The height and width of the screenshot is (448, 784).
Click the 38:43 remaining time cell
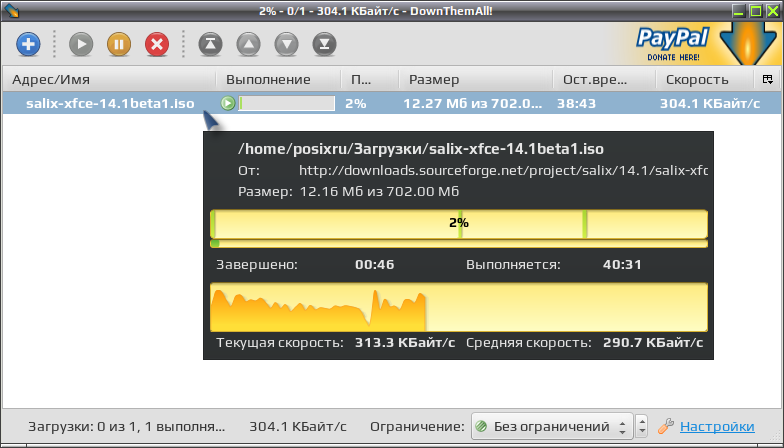tap(576, 104)
